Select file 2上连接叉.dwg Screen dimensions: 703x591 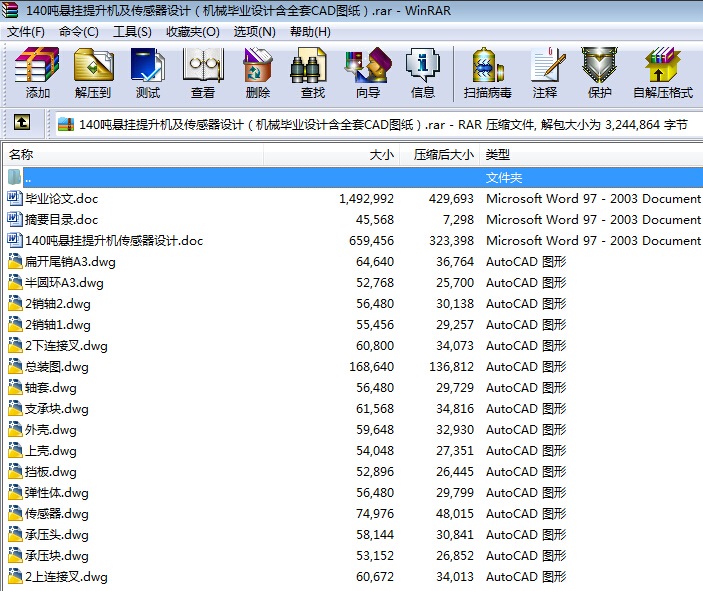66,577
